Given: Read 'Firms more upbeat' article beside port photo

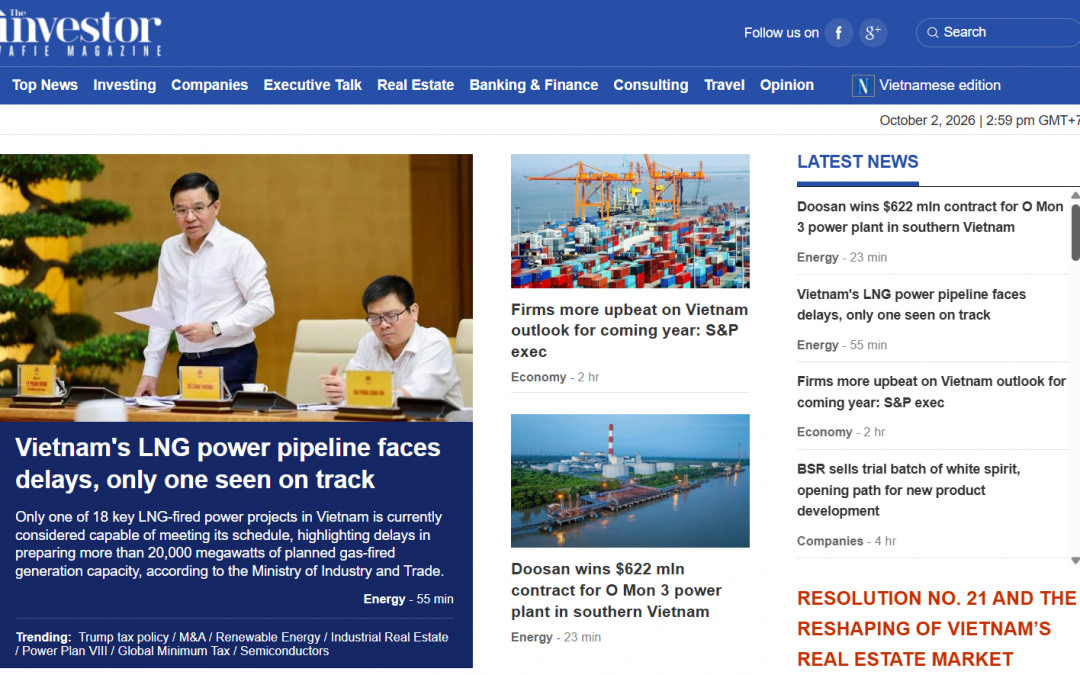Looking at the screenshot, I should tap(630, 331).
